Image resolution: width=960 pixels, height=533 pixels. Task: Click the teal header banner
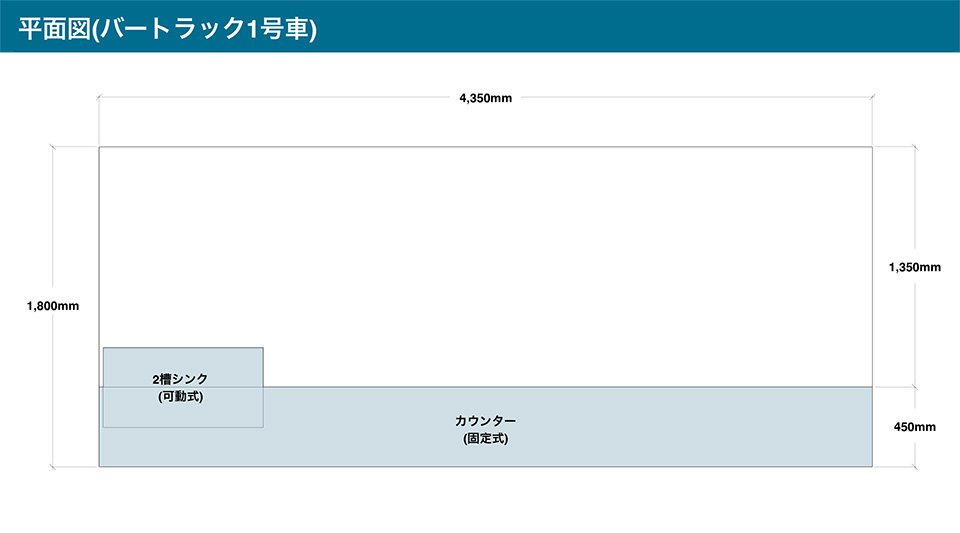(480, 26)
